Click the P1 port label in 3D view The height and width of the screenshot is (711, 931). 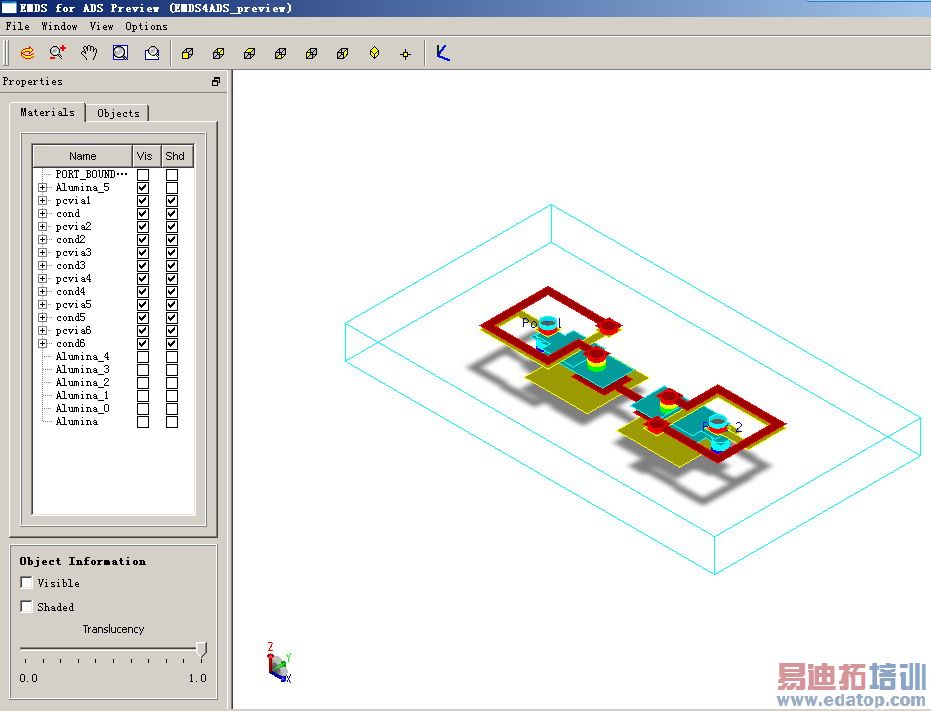(542, 324)
